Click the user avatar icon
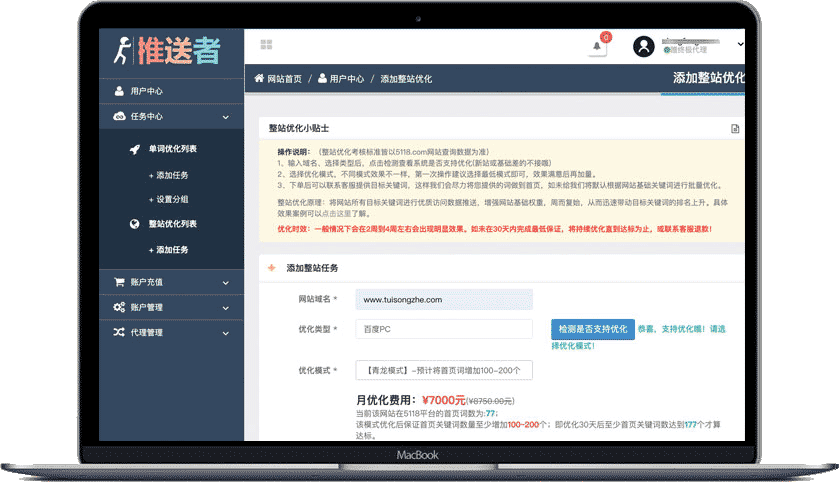This screenshot has height=482, width=839. (643, 46)
